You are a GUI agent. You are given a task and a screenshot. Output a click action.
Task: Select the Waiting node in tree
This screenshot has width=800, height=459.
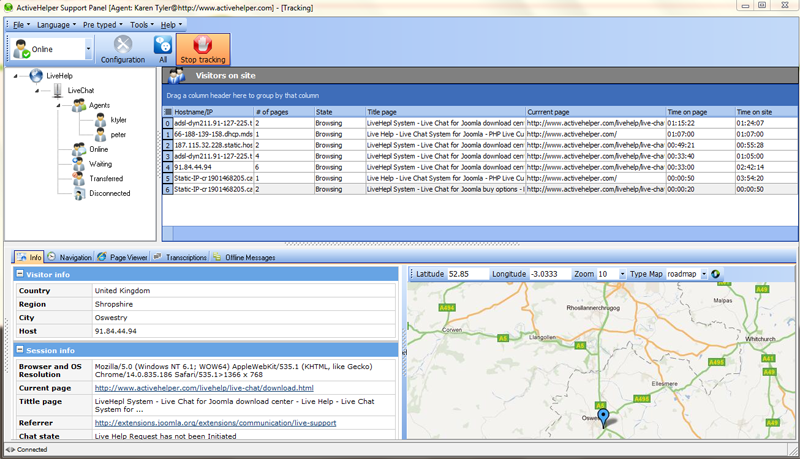[x=100, y=164]
